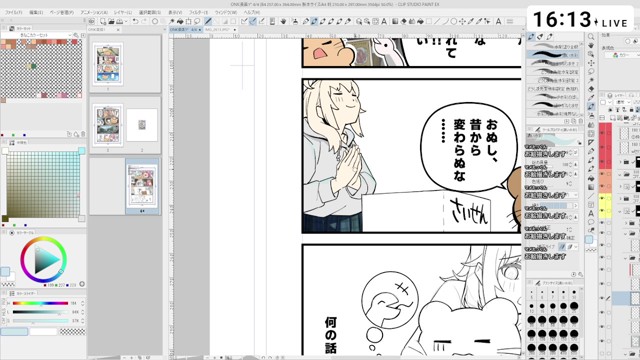
Task: Open page 1 thumbnail in page manager
Action: pos(108,64)
